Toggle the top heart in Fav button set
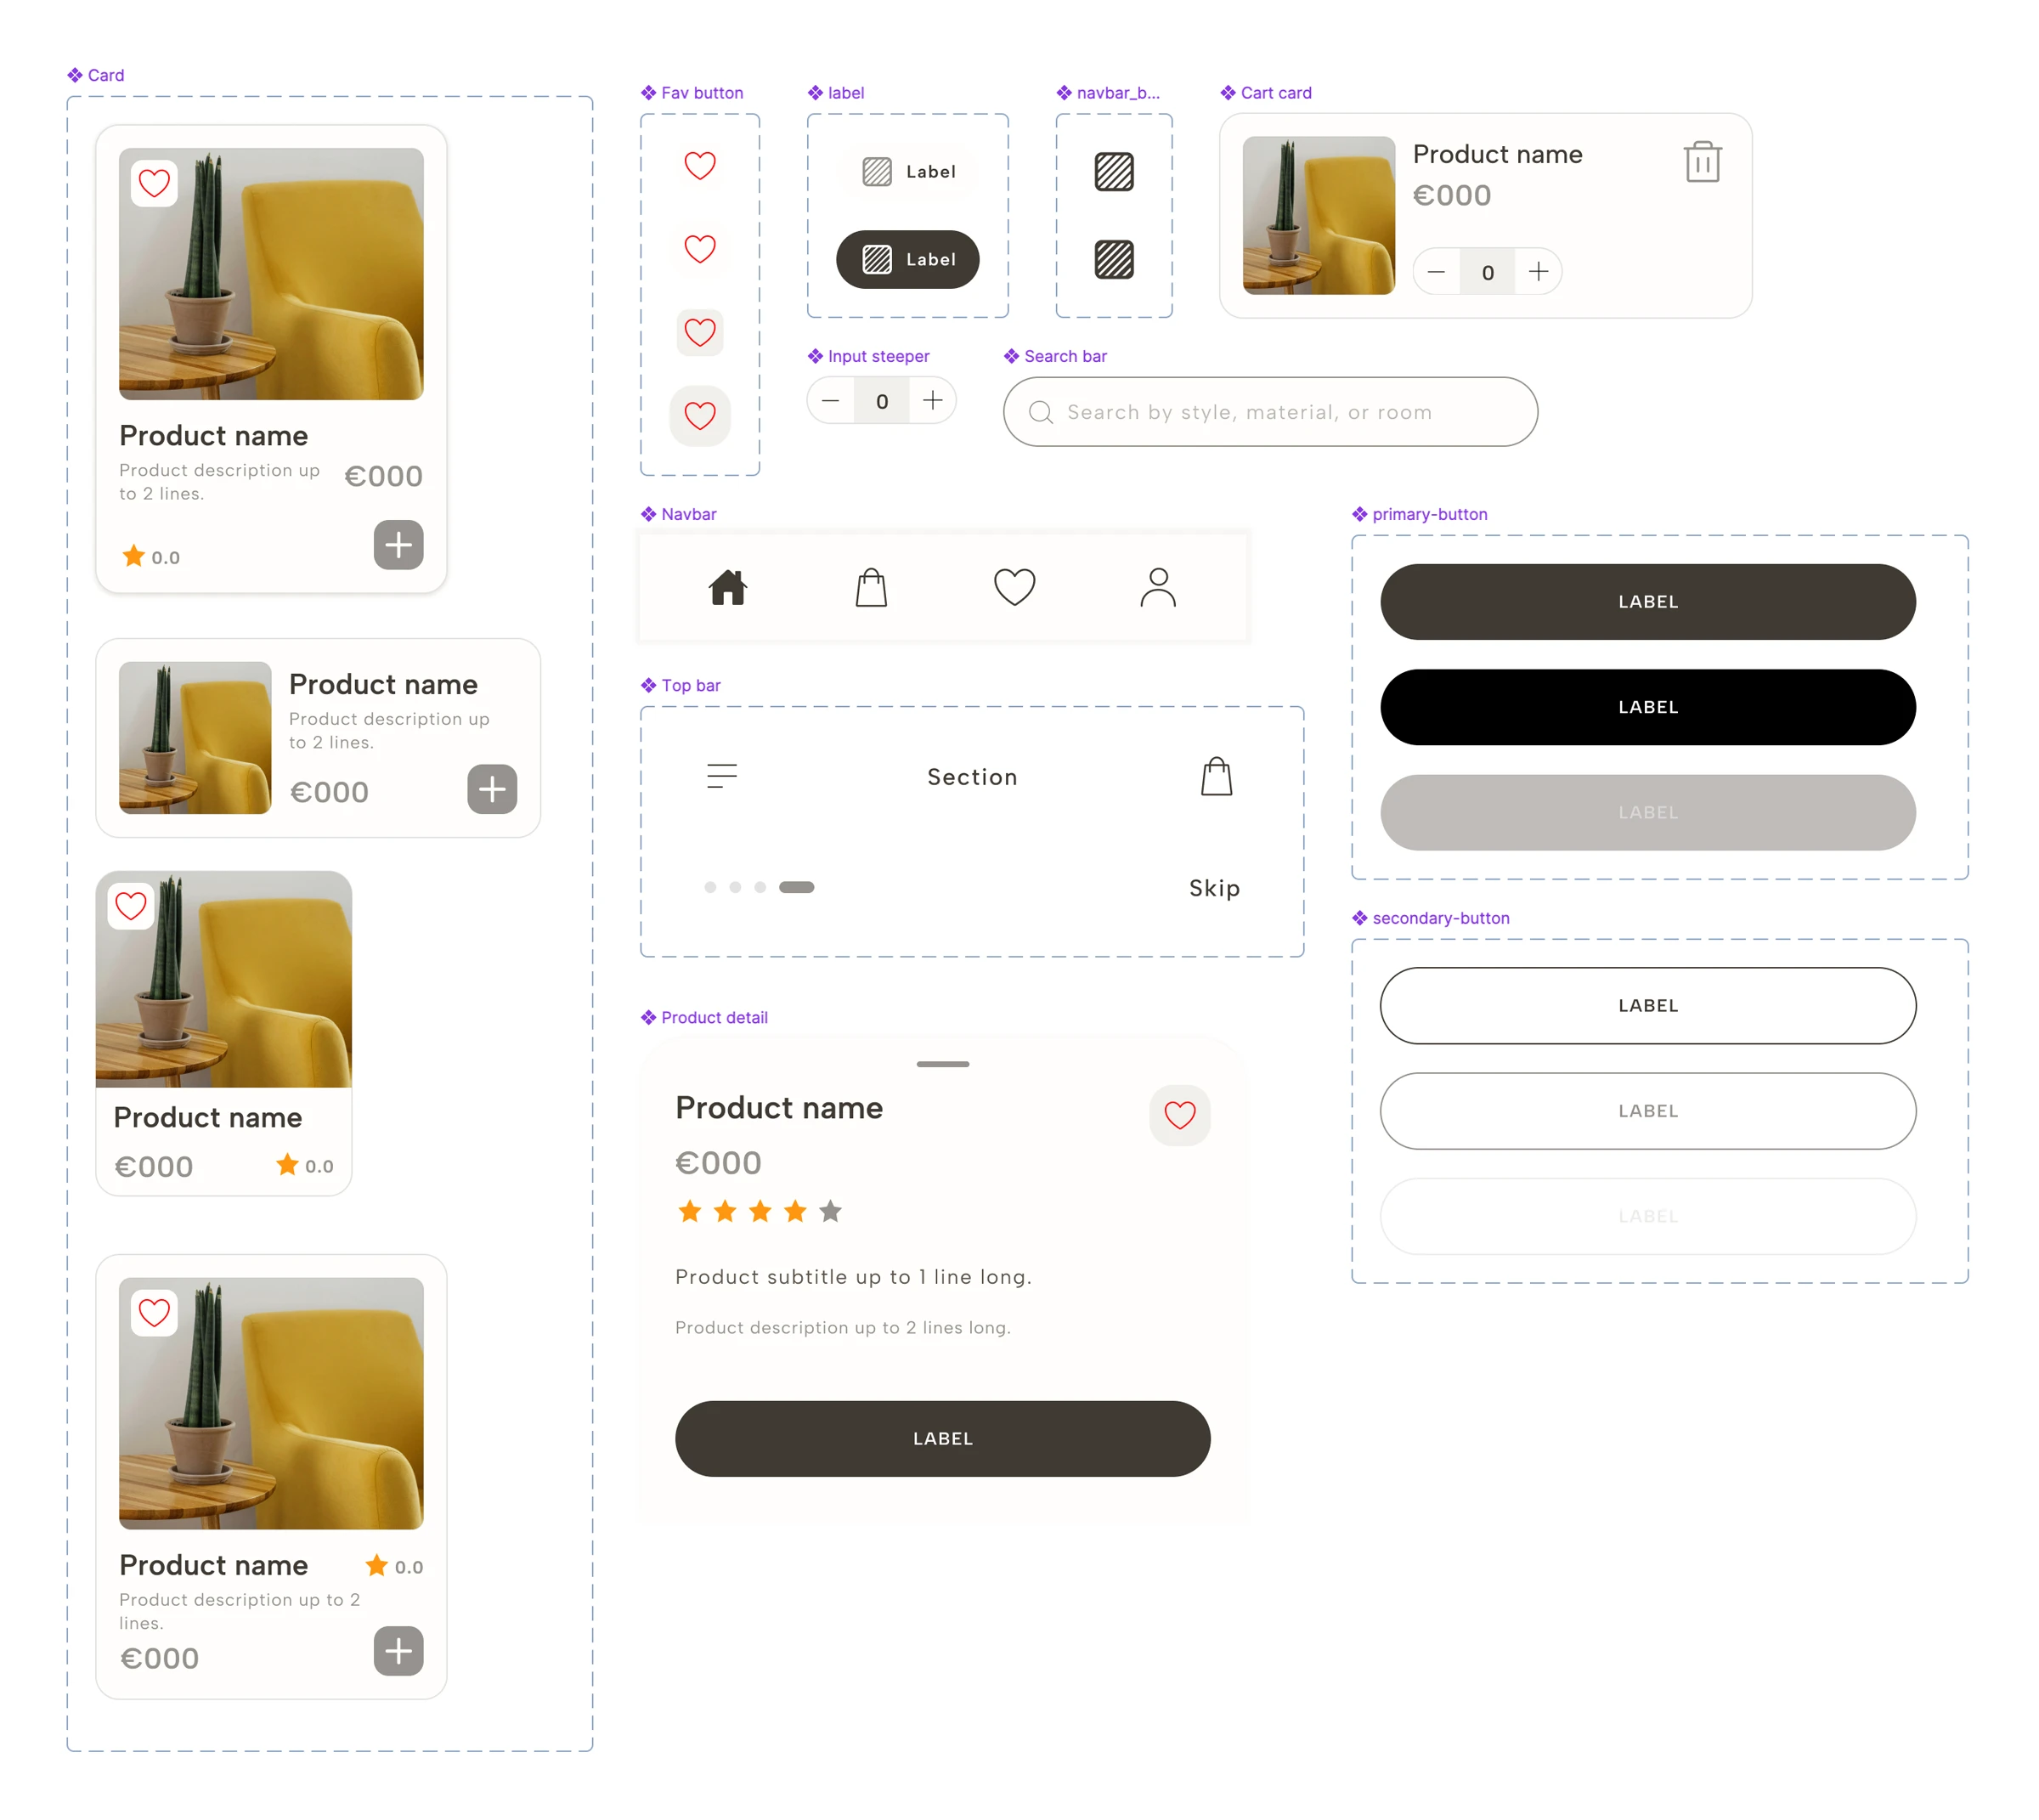Viewport: 2039px width, 1820px height. pyautogui.click(x=699, y=165)
